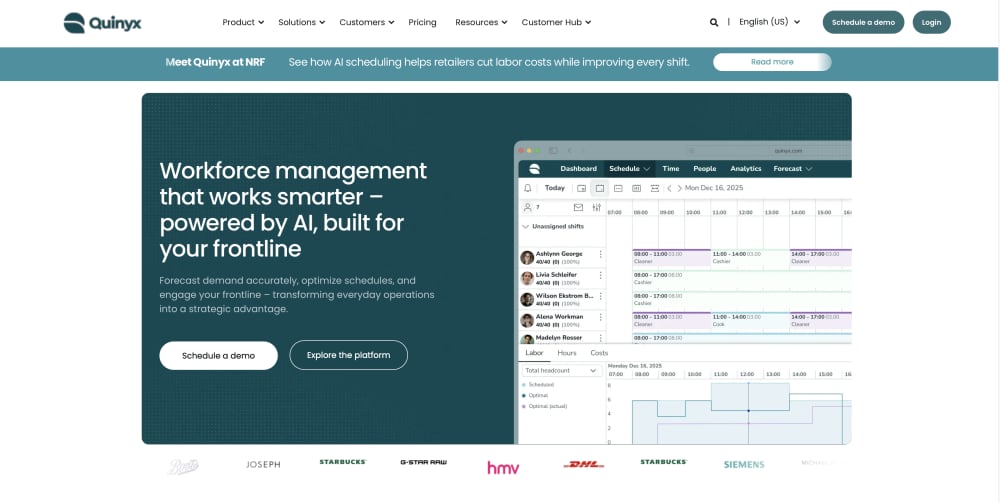The height and width of the screenshot is (503, 1000).
Task: Open the three-dot menu for Alena Workman
Action: [x=600, y=317]
